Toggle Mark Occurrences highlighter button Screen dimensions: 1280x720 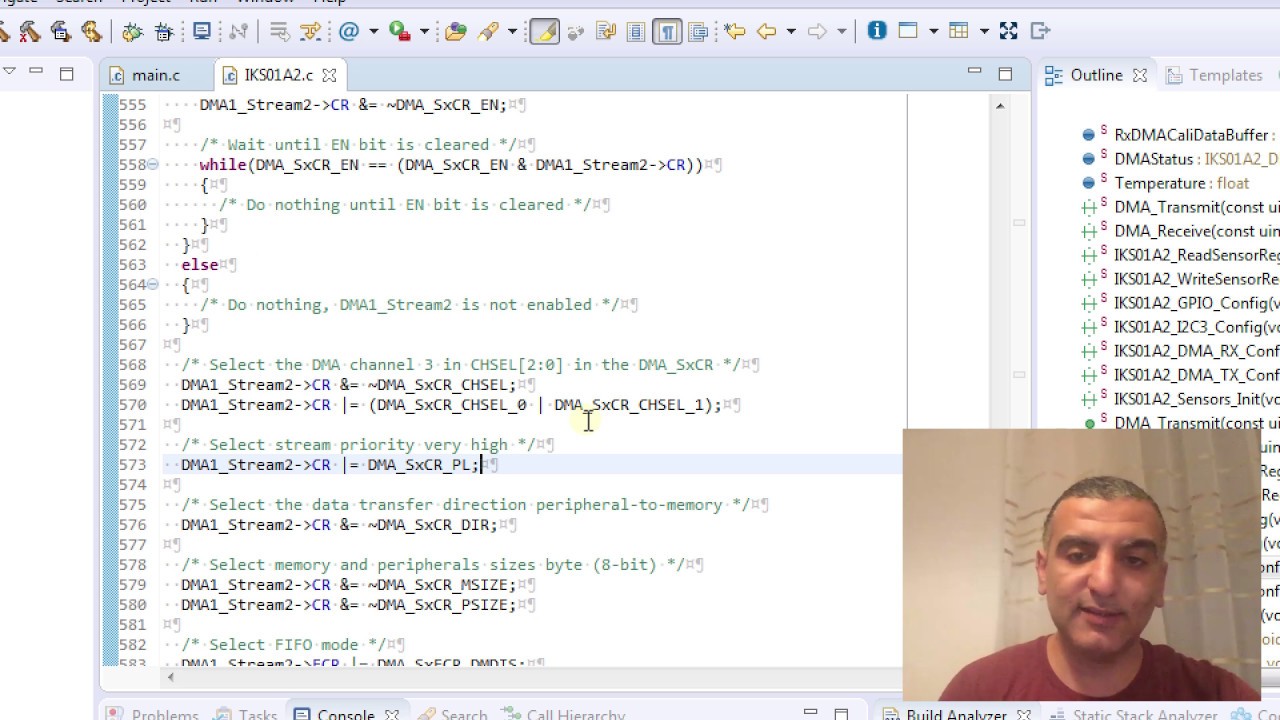(x=544, y=32)
